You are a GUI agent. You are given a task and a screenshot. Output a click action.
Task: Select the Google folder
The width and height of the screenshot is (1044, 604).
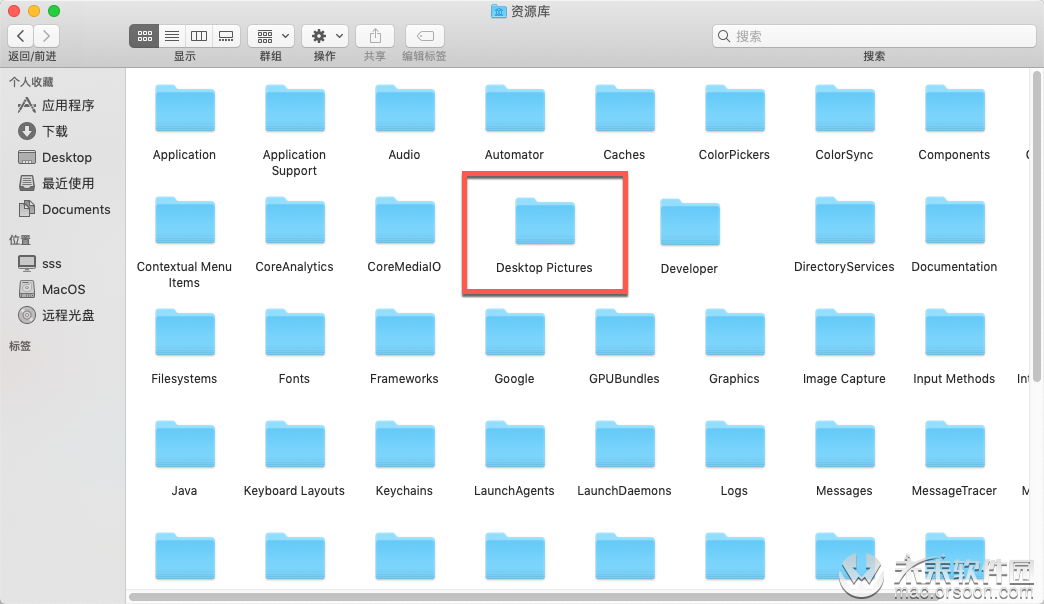click(x=515, y=332)
